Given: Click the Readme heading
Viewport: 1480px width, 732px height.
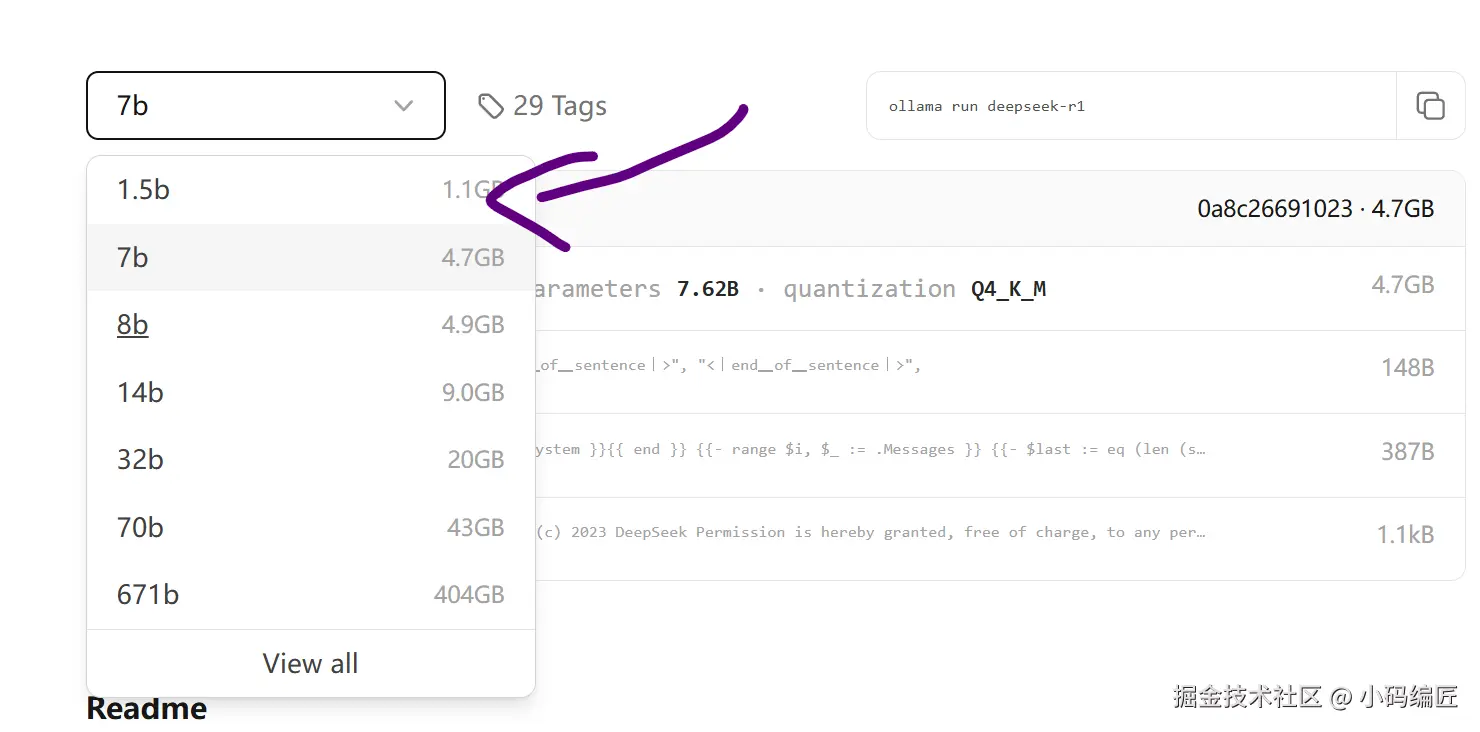Looking at the screenshot, I should pos(147,709).
